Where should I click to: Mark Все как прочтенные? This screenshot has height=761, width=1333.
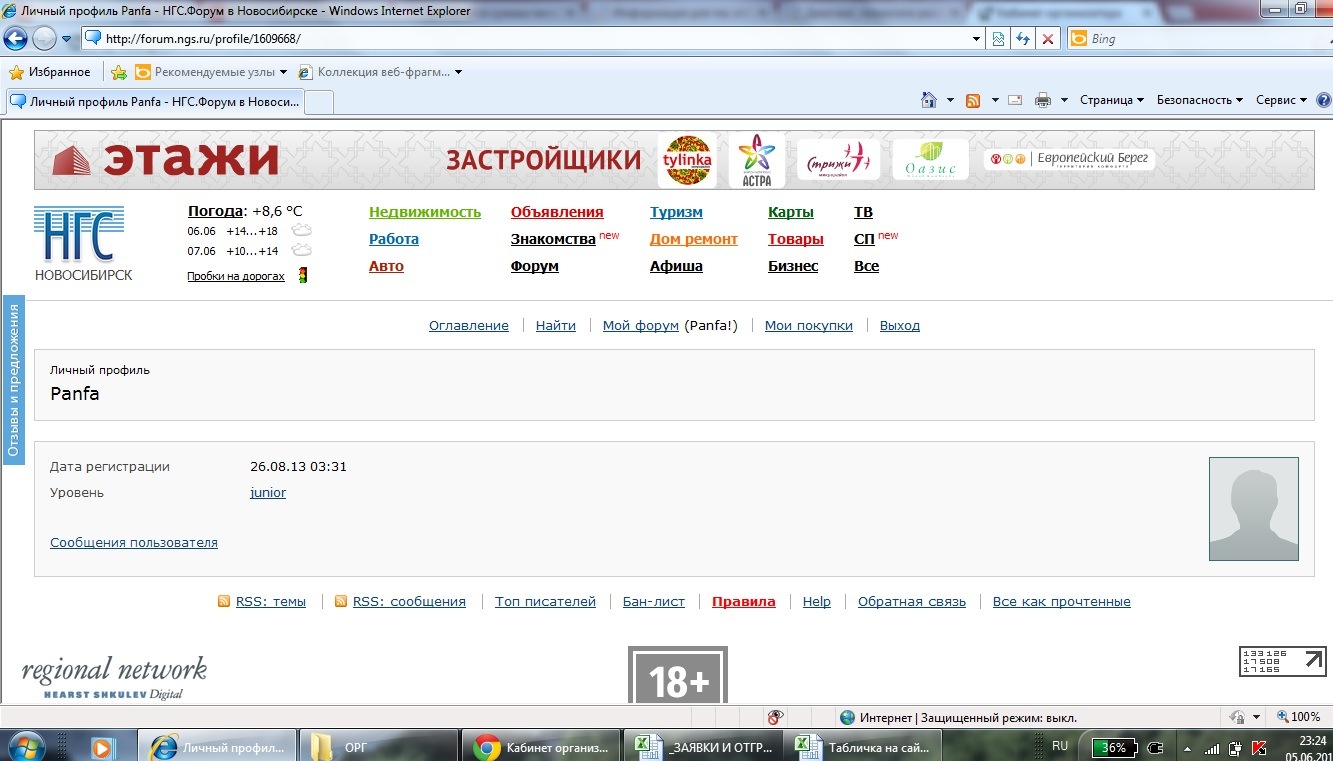point(1062,601)
